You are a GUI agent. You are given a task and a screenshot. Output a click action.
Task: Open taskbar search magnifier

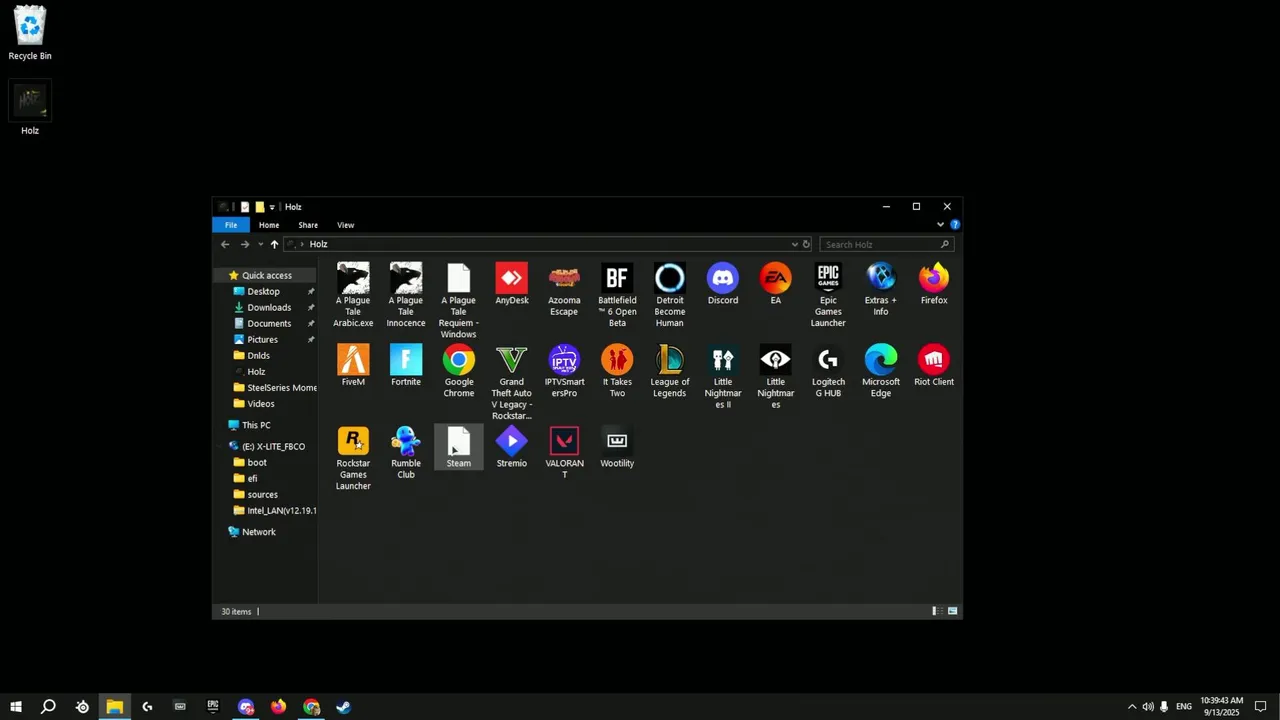coord(48,707)
